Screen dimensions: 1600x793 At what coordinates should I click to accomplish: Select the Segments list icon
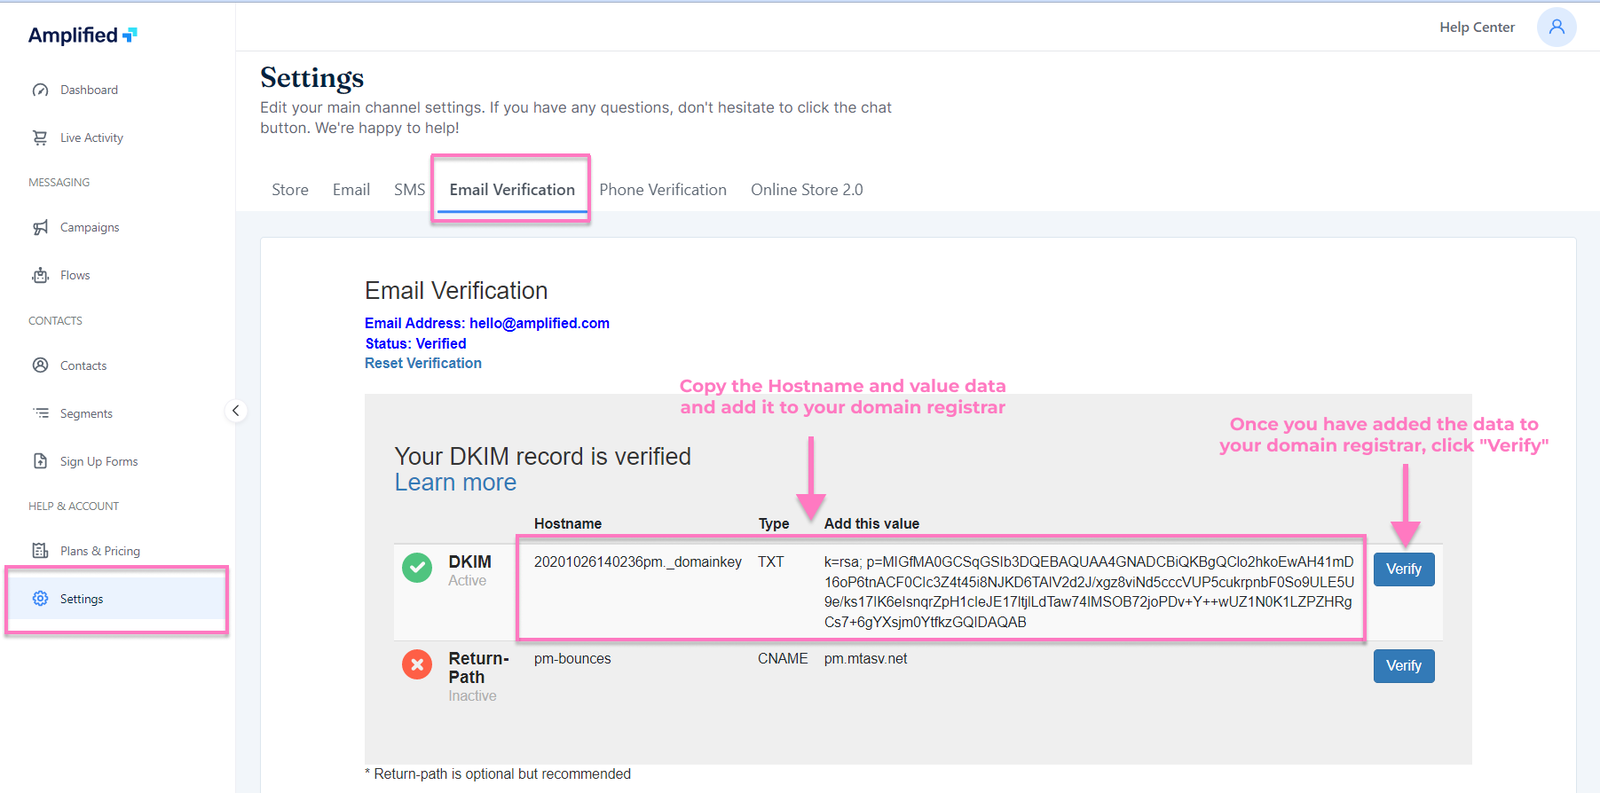click(x=40, y=413)
